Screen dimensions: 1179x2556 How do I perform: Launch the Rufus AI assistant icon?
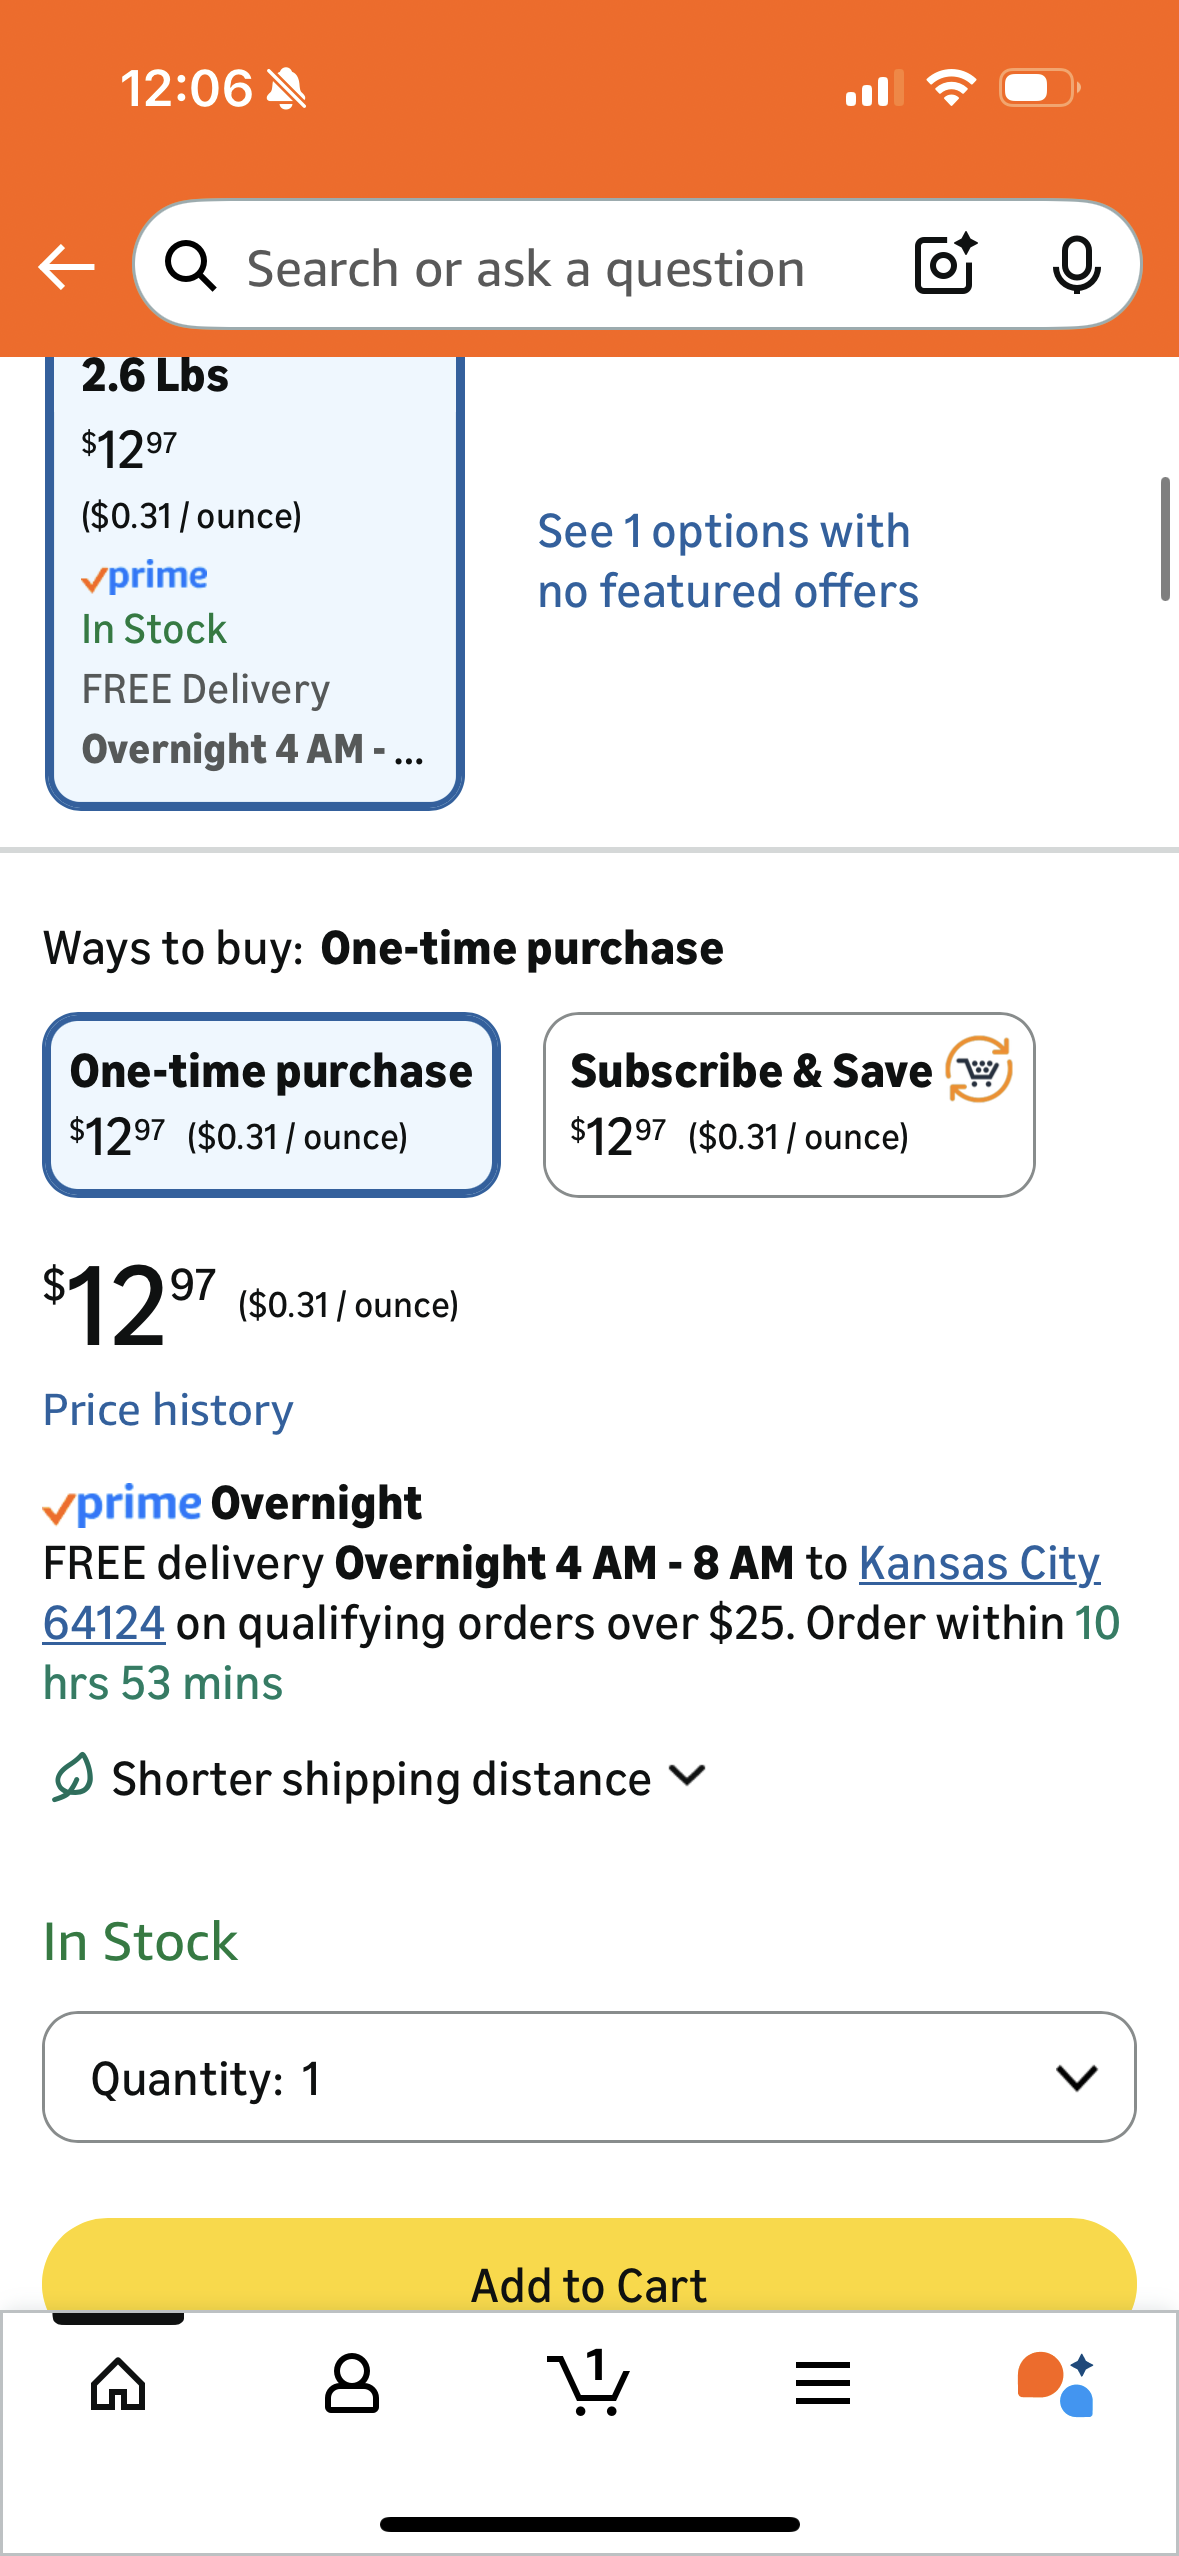coord(1056,2384)
